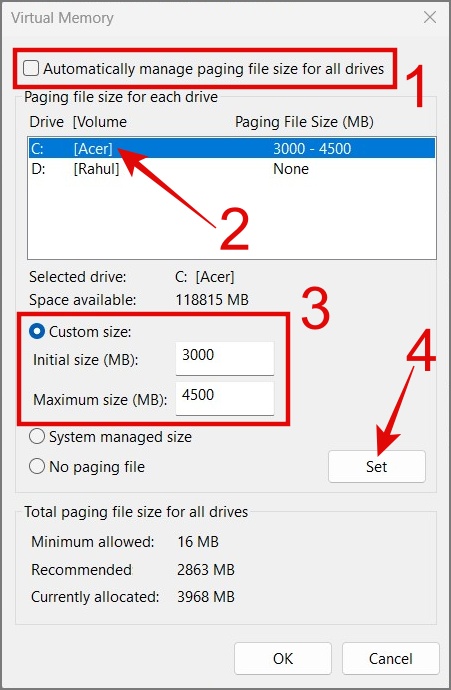
Task: Select the D: [Rahul] drive entry
Action: coord(231,169)
